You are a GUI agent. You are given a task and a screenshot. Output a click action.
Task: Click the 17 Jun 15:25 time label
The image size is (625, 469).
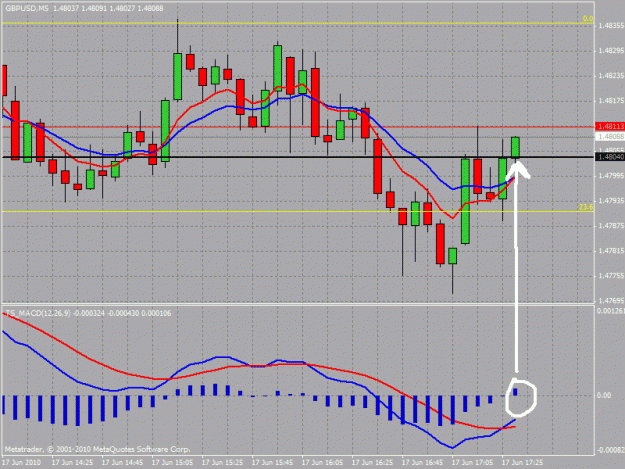pyautogui.click(x=222, y=463)
